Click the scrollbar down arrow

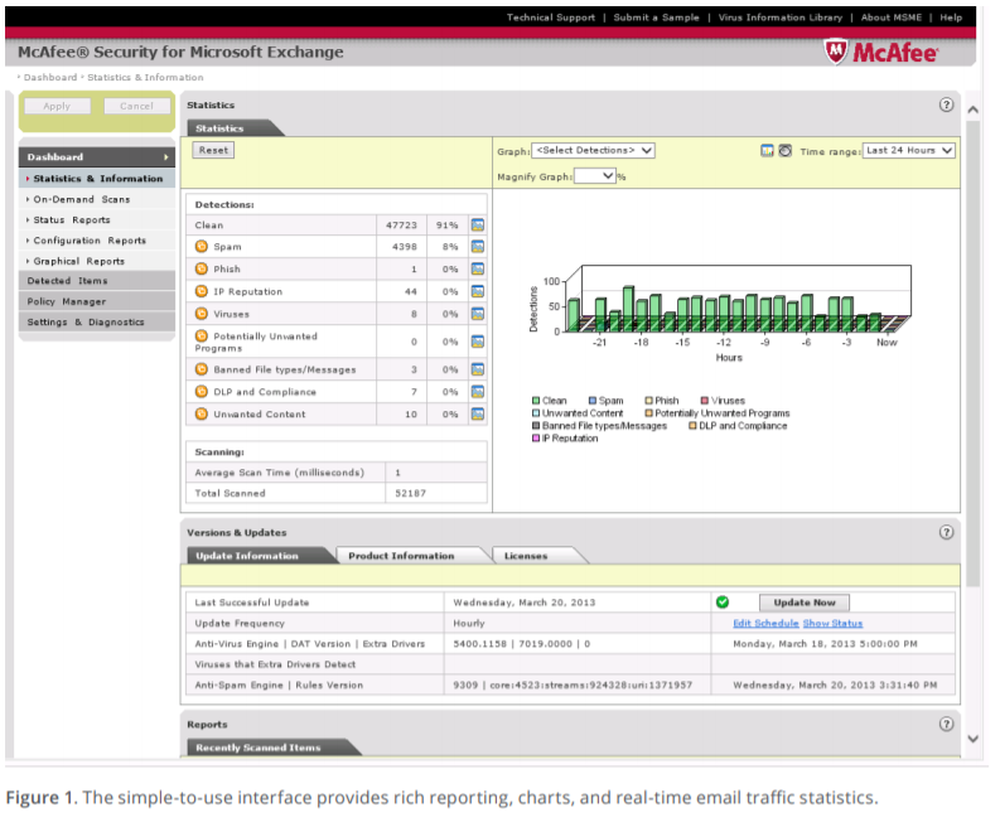[x=973, y=738]
